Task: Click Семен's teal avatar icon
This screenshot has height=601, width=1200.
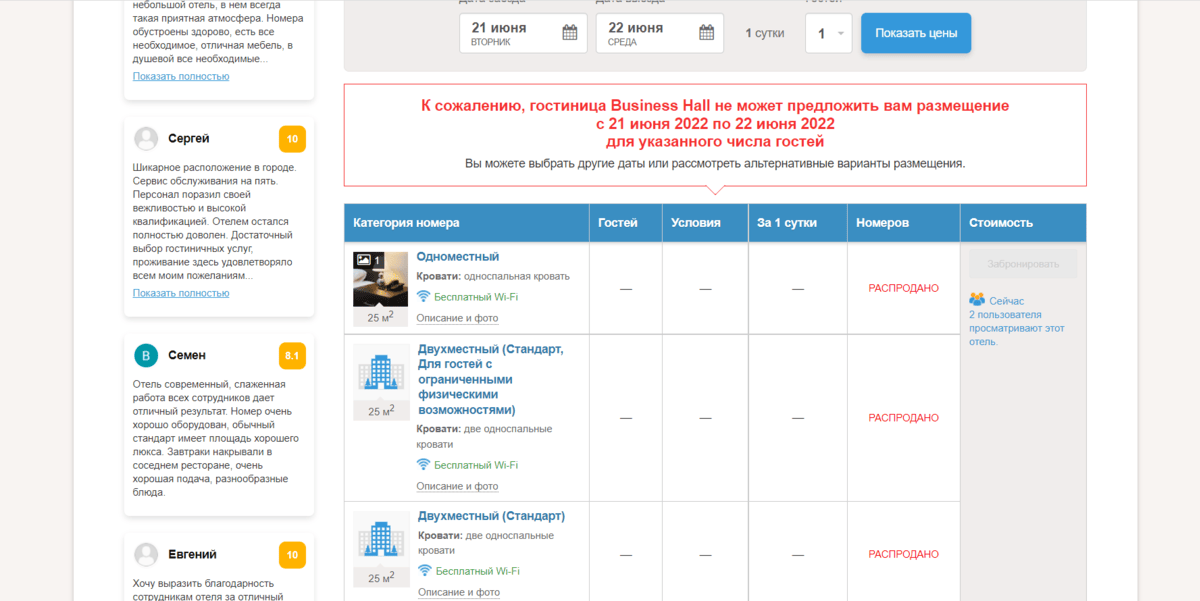Action: pos(146,355)
